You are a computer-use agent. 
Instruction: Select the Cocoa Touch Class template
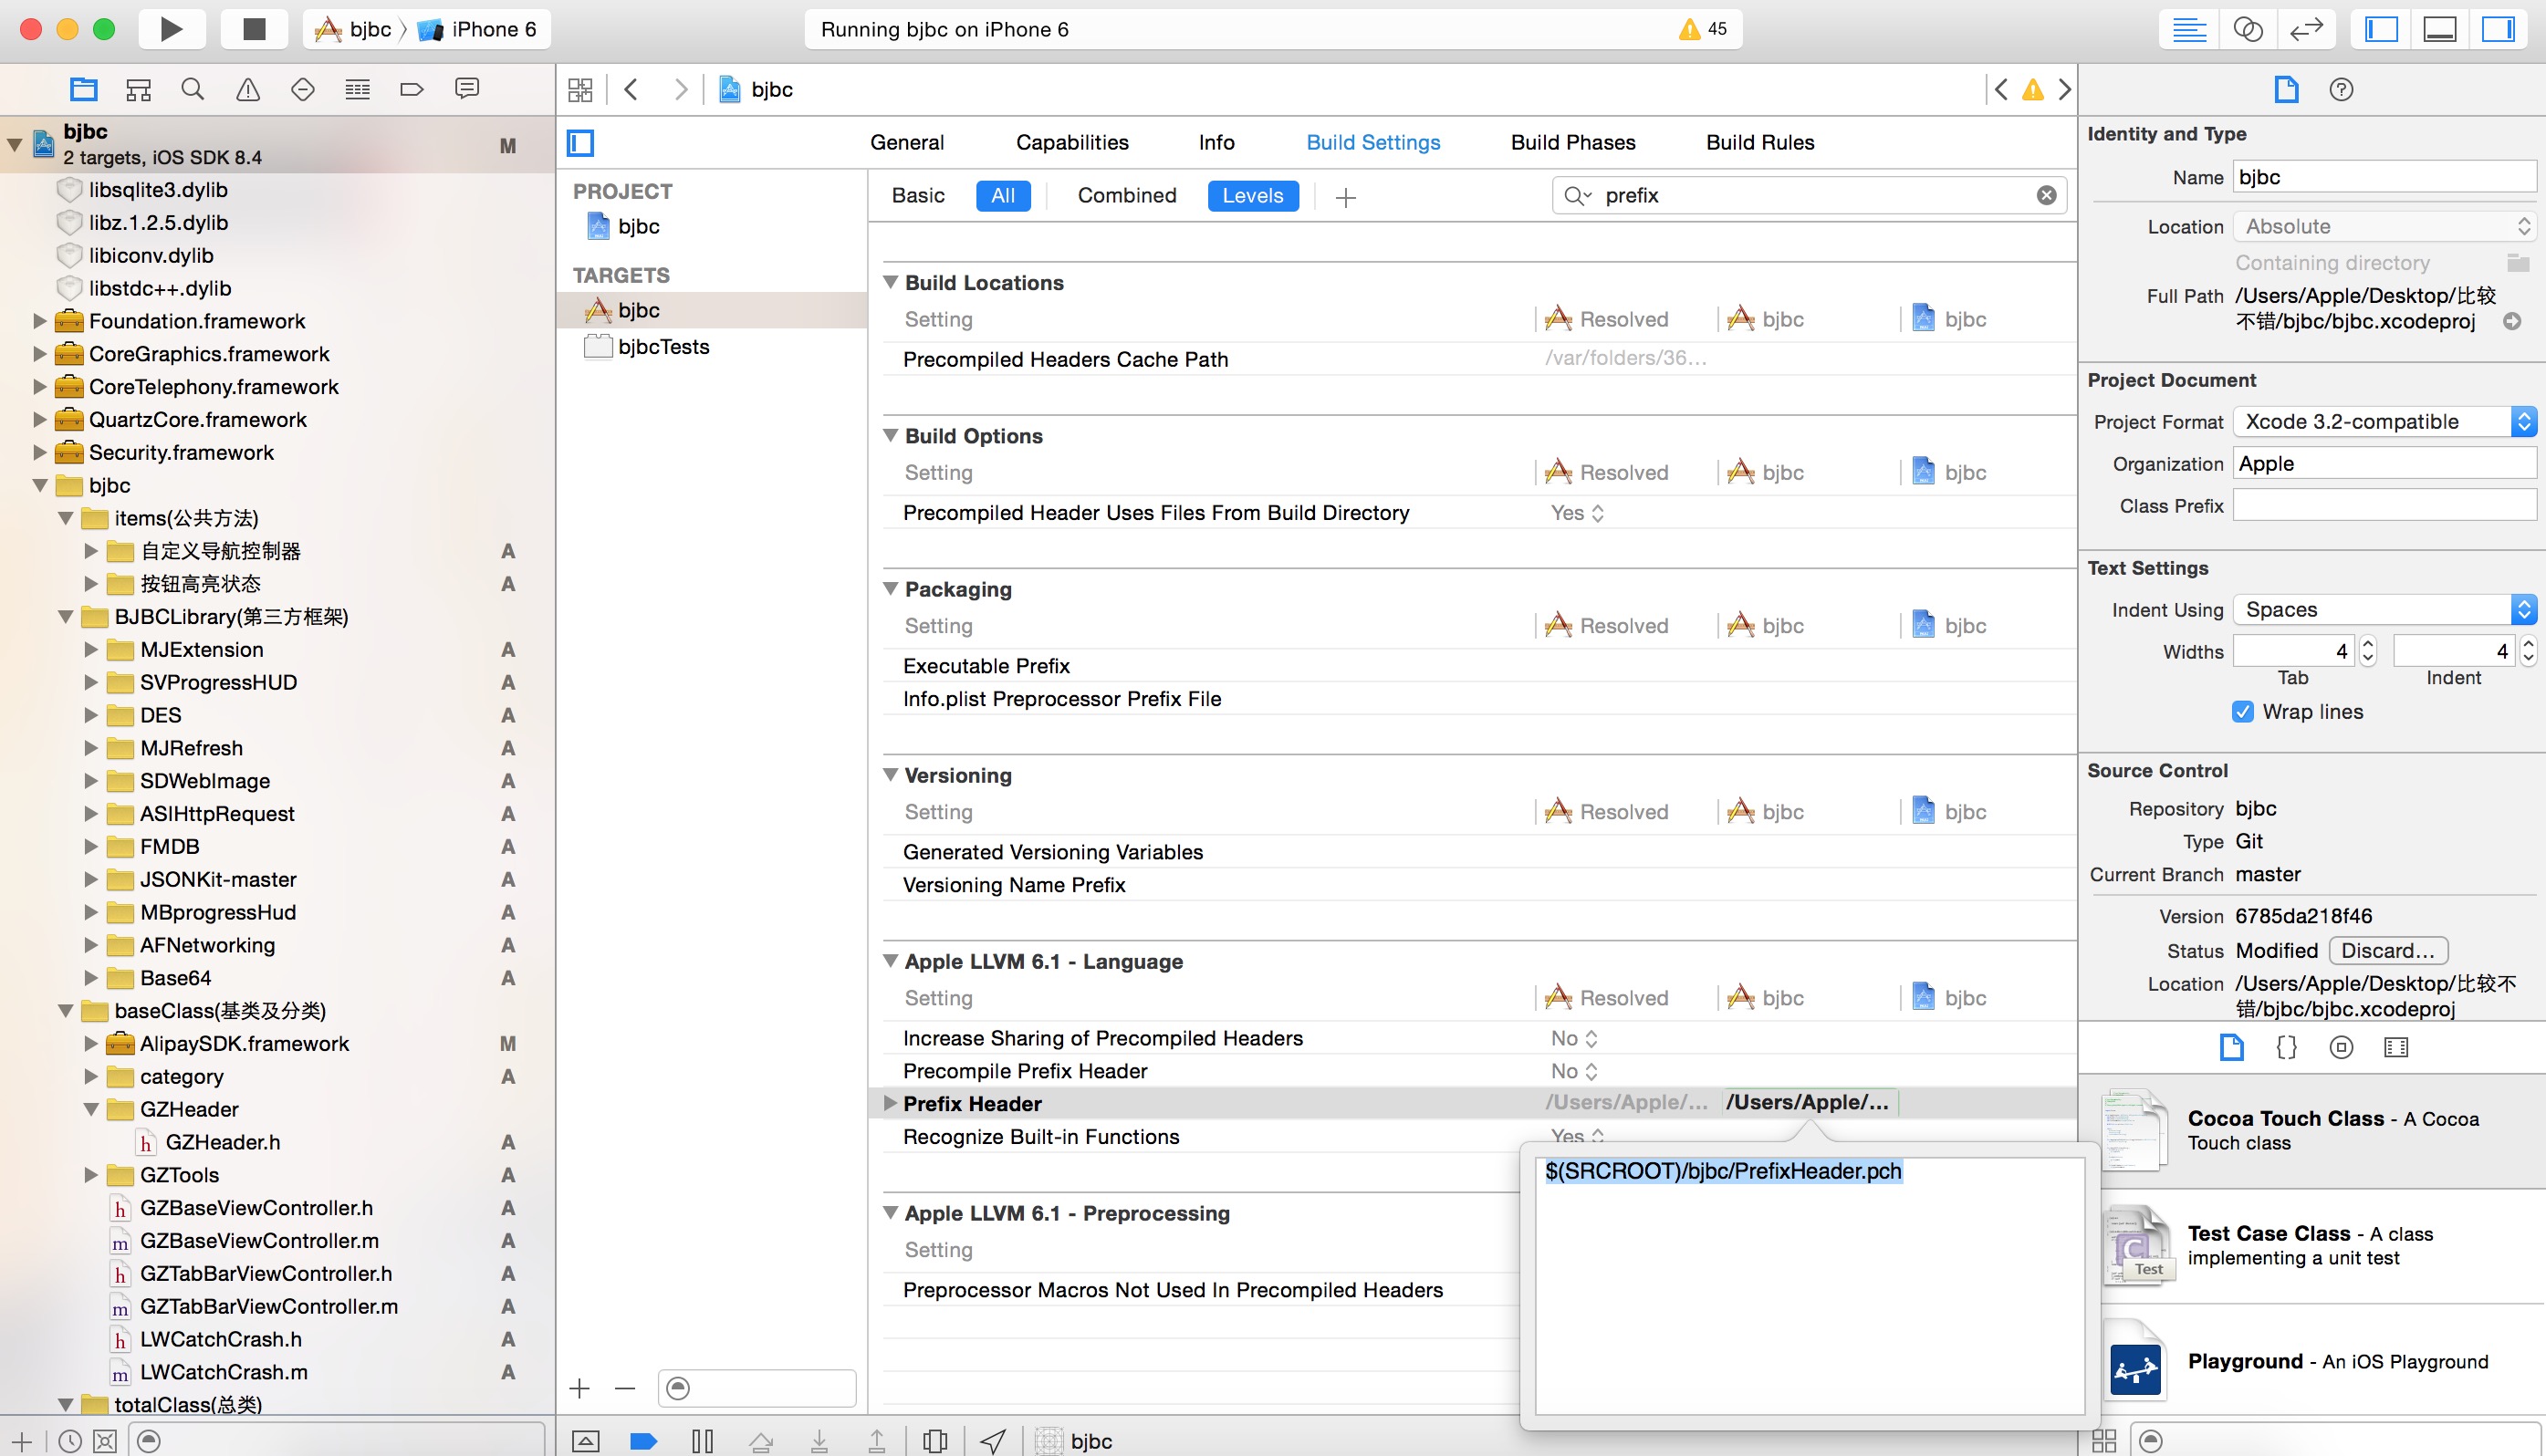2312,1131
